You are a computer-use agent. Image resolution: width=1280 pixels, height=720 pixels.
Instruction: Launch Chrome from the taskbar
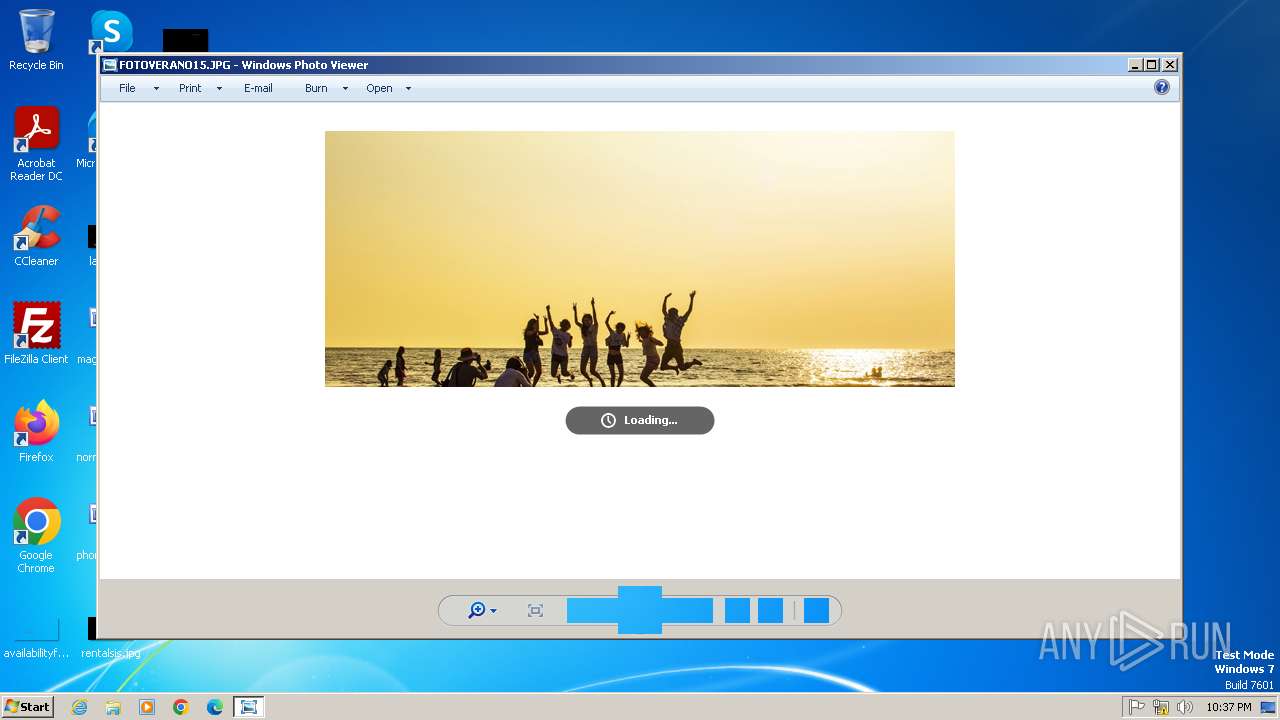pyautogui.click(x=181, y=707)
